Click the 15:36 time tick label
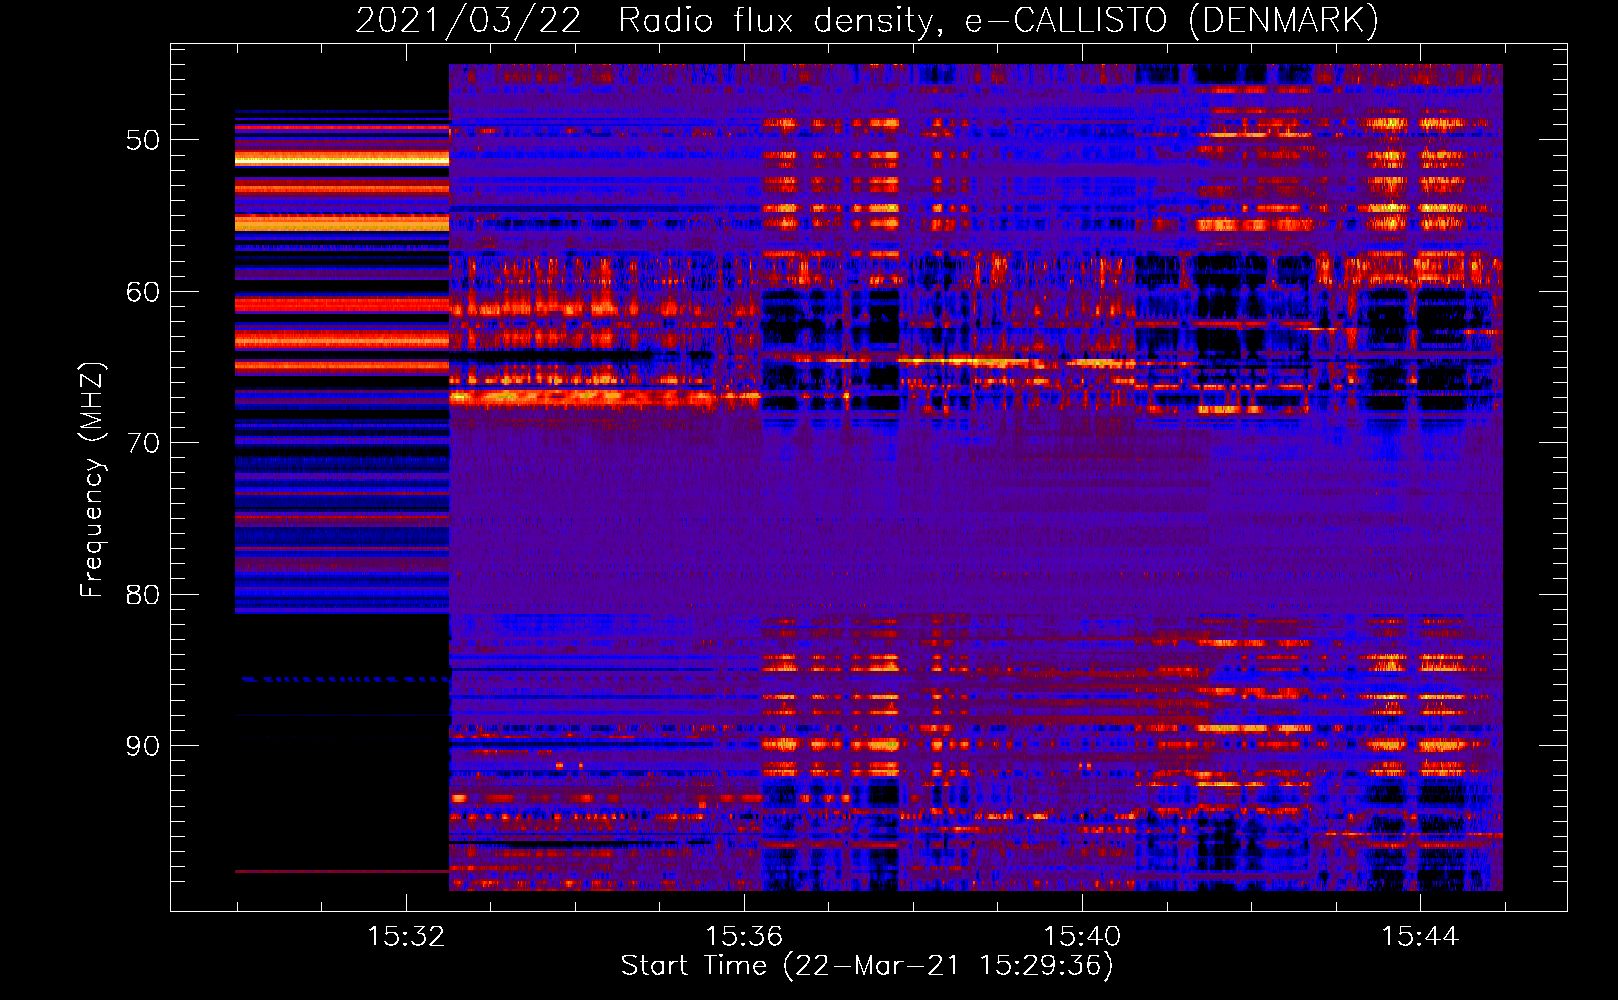The width and height of the screenshot is (1618, 1000). pos(744,937)
